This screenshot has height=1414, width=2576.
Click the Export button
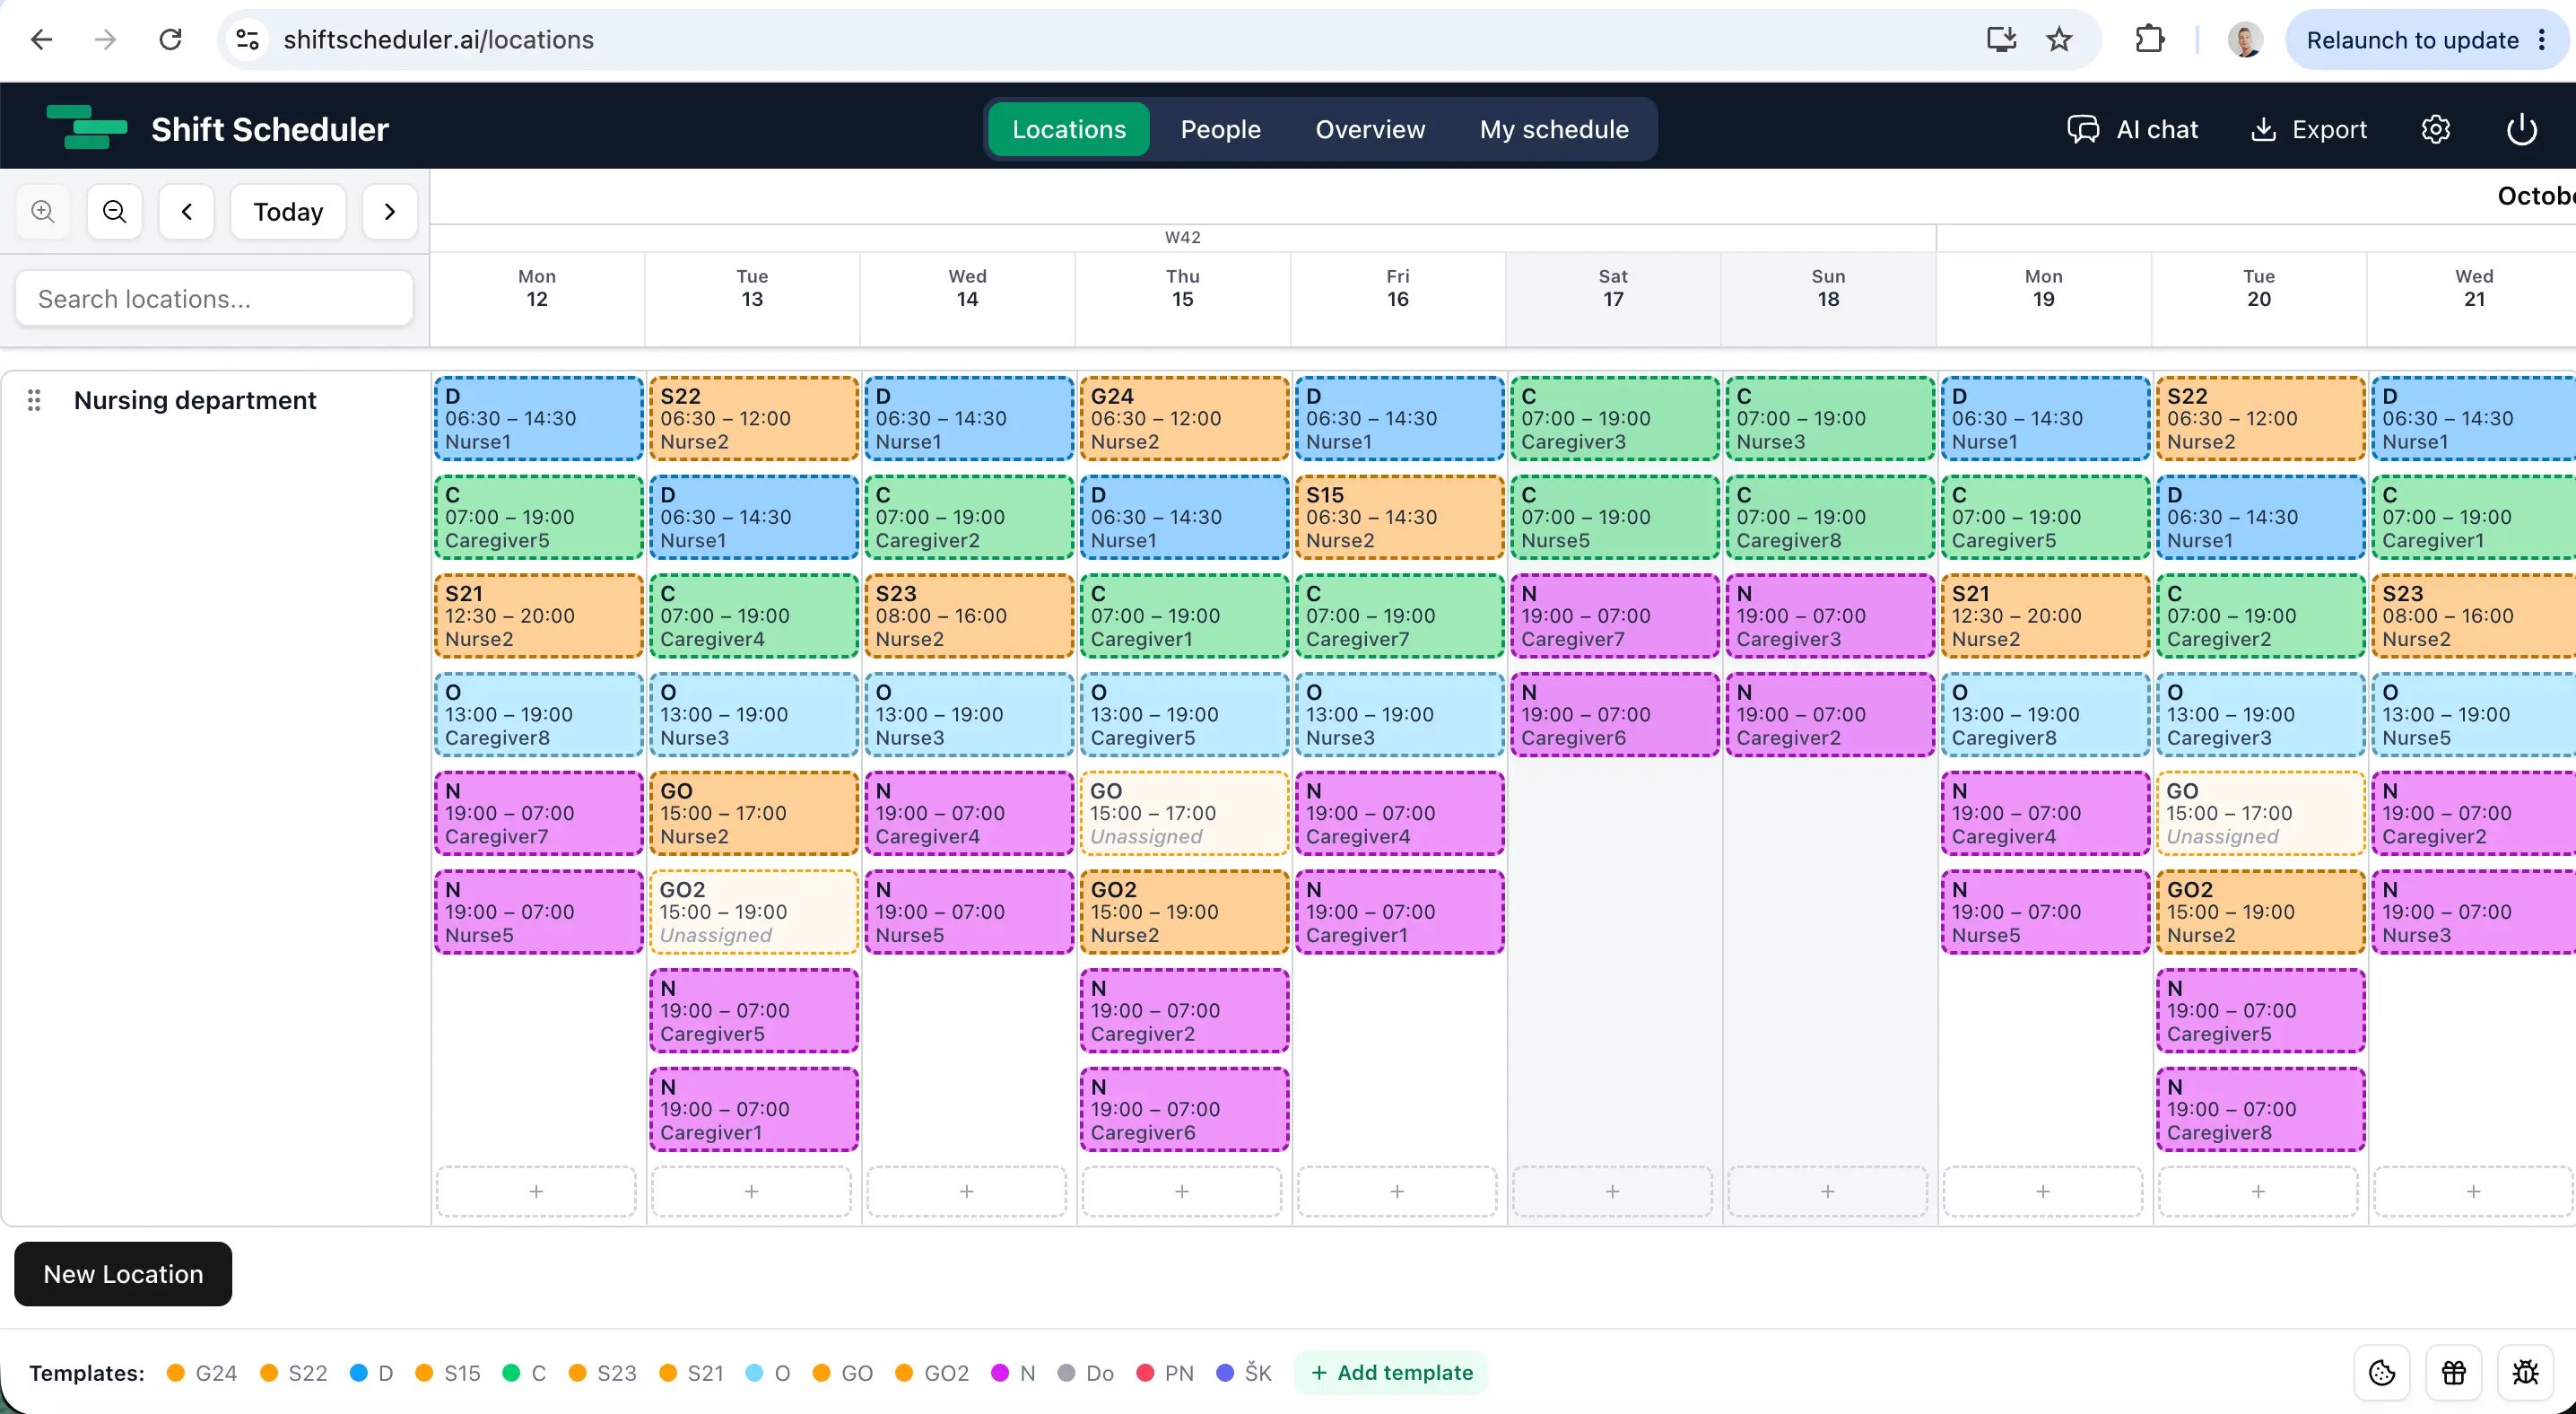pyautogui.click(x=2308, y=129)
